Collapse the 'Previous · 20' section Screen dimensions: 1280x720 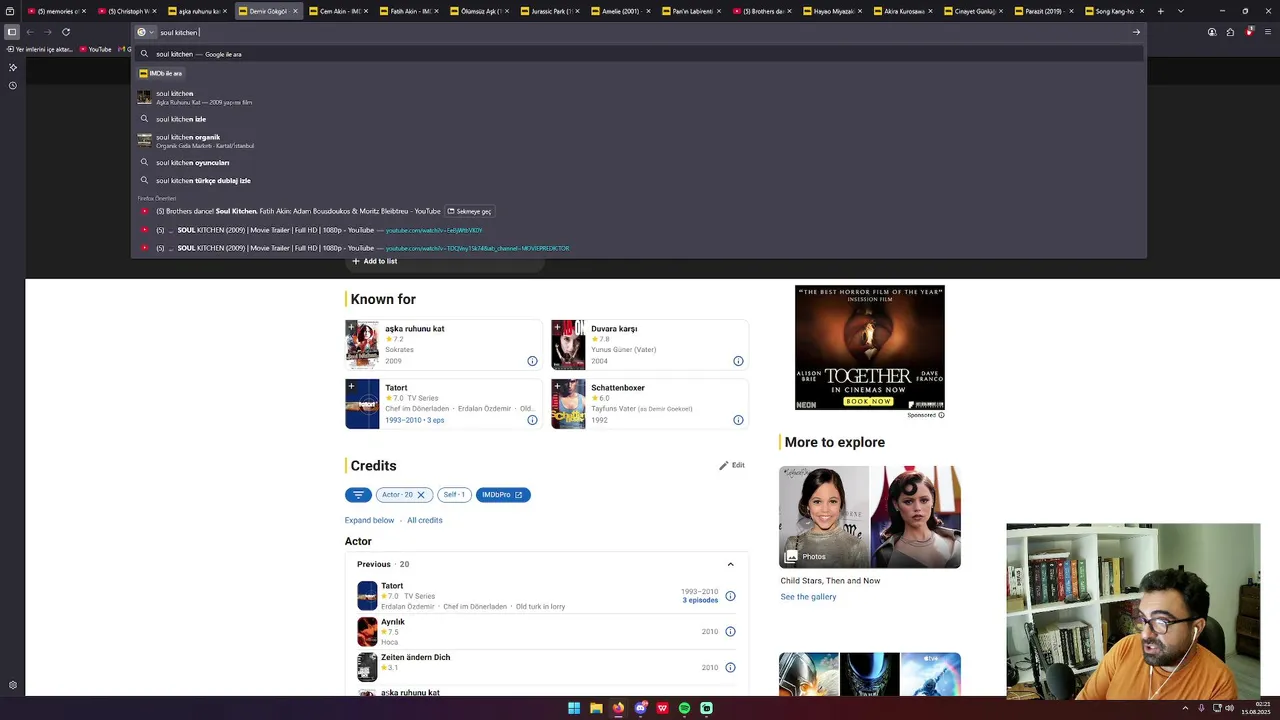tap(730, 564)
